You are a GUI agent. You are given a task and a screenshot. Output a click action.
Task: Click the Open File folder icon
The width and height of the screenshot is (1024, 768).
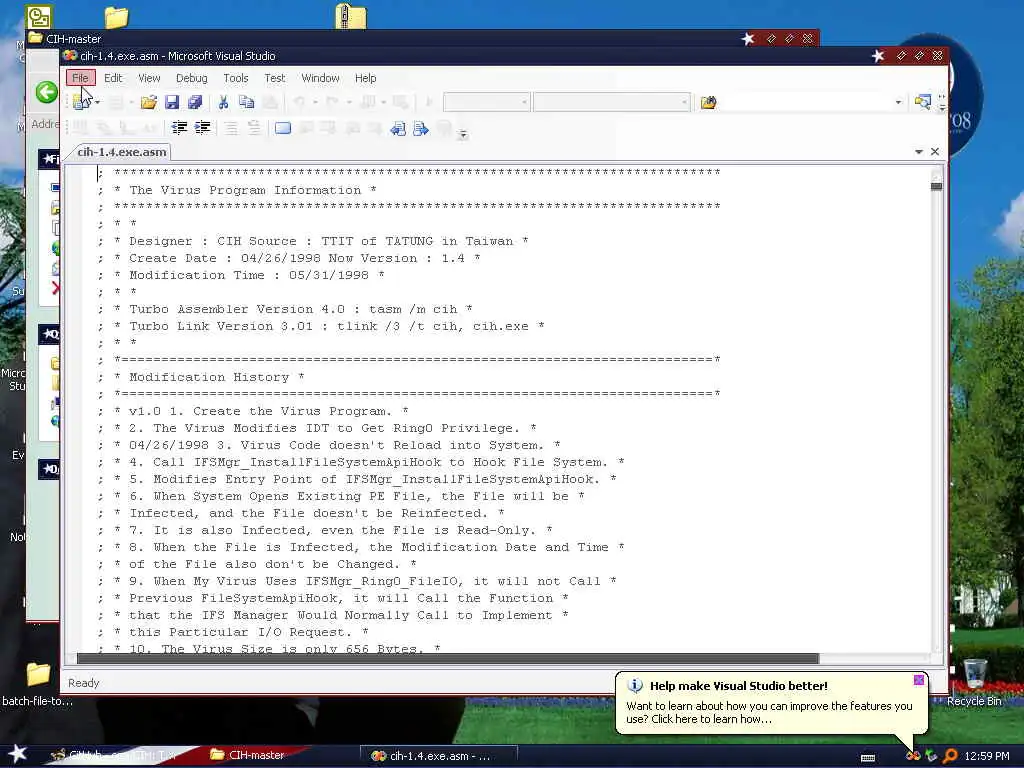(x=148, y=102)
